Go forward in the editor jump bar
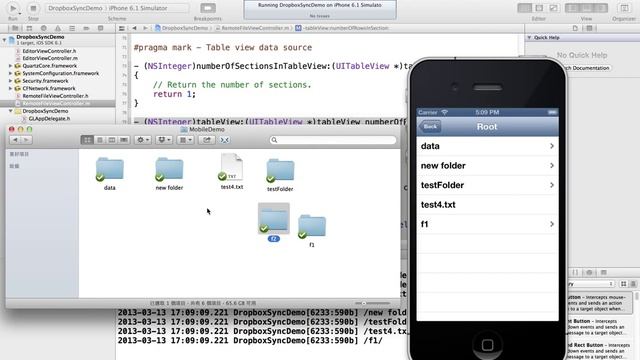The width and height of the screenshot is (640, 360). pyautogui.click(x=145, y=28)
